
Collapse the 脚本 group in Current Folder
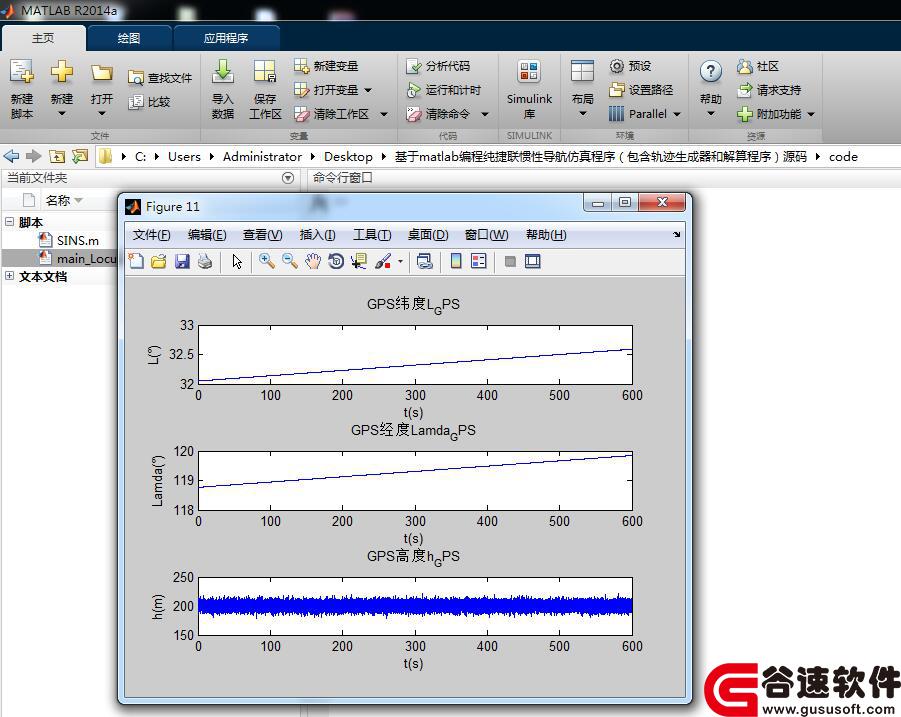point(9,221)
